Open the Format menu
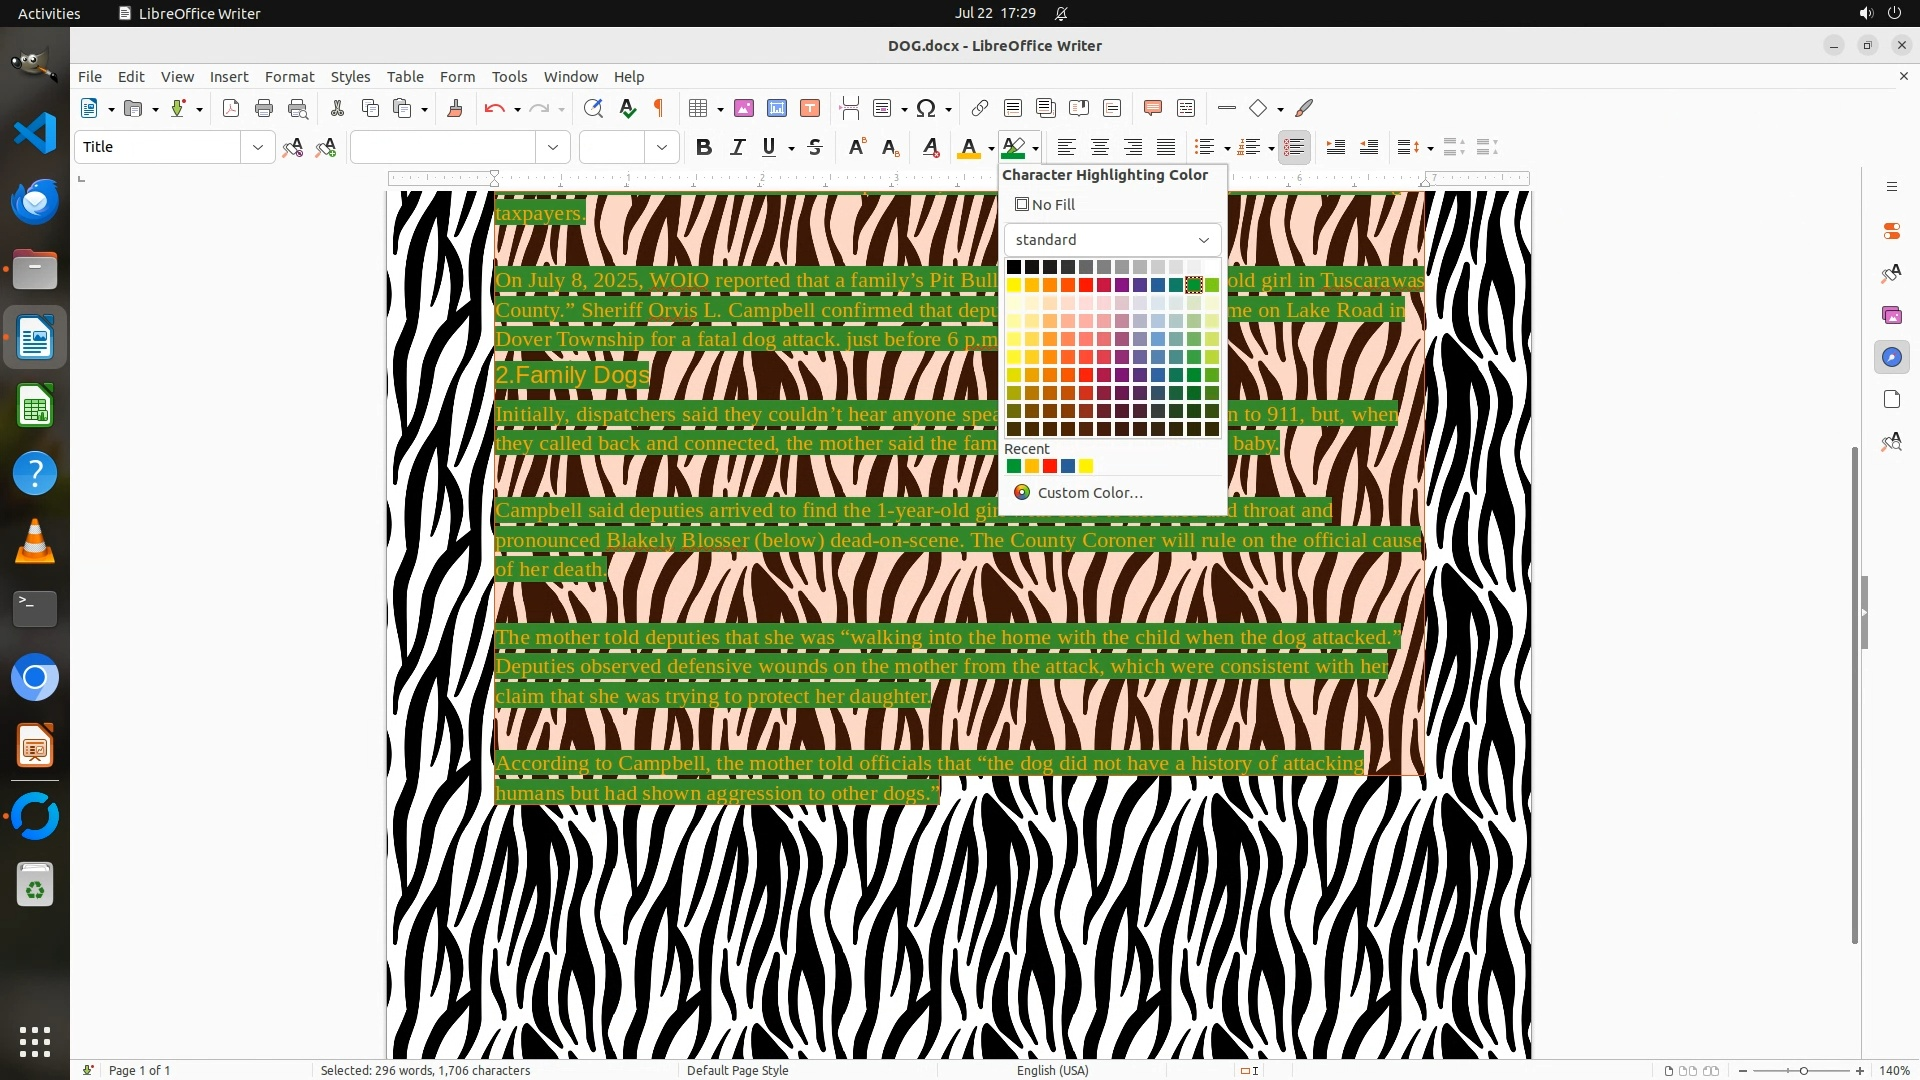1920x1080 pixels. point(289,77)
